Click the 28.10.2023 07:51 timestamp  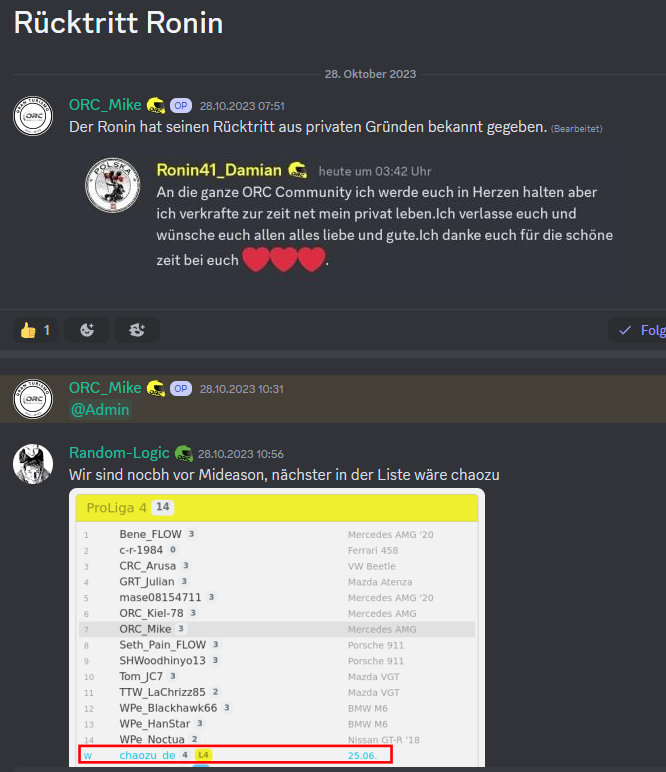click(x=242, y=106)
